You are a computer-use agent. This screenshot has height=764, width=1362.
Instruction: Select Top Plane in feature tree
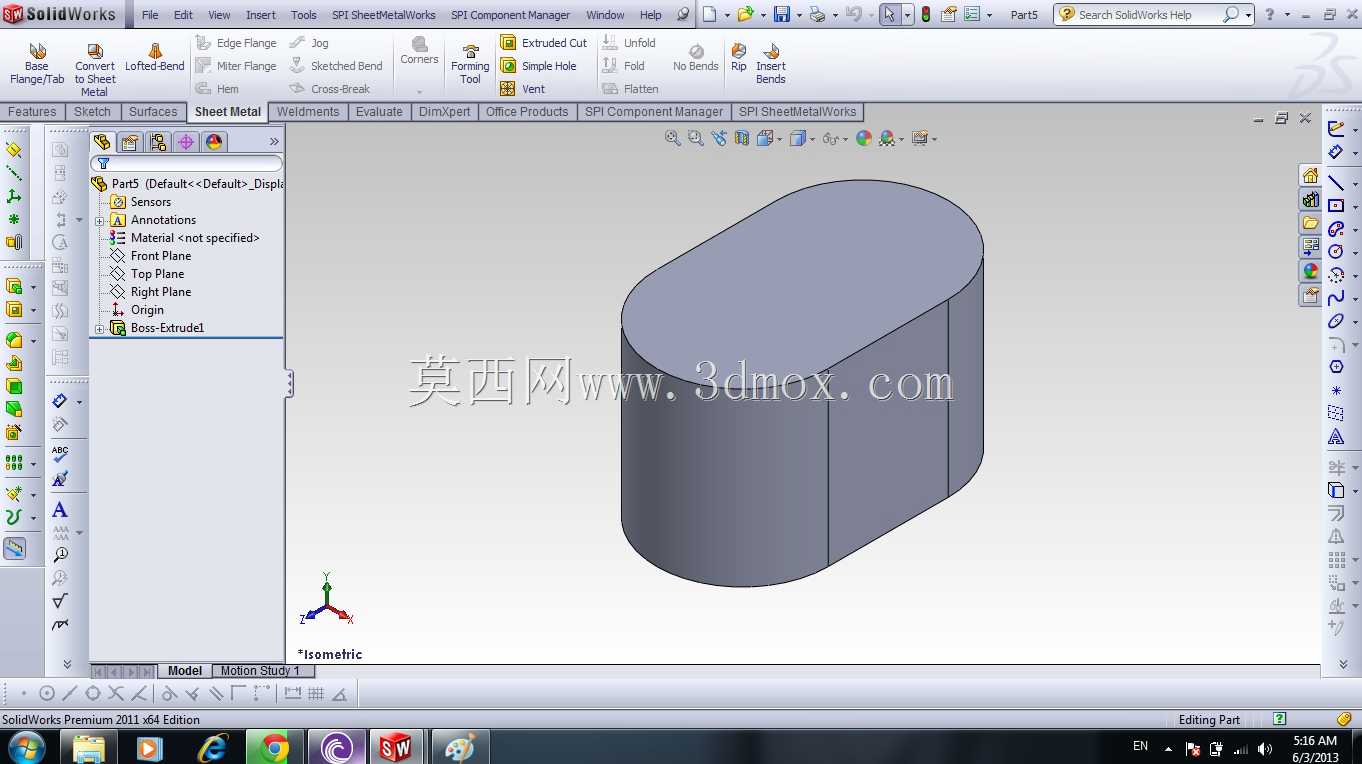point(148,274)
